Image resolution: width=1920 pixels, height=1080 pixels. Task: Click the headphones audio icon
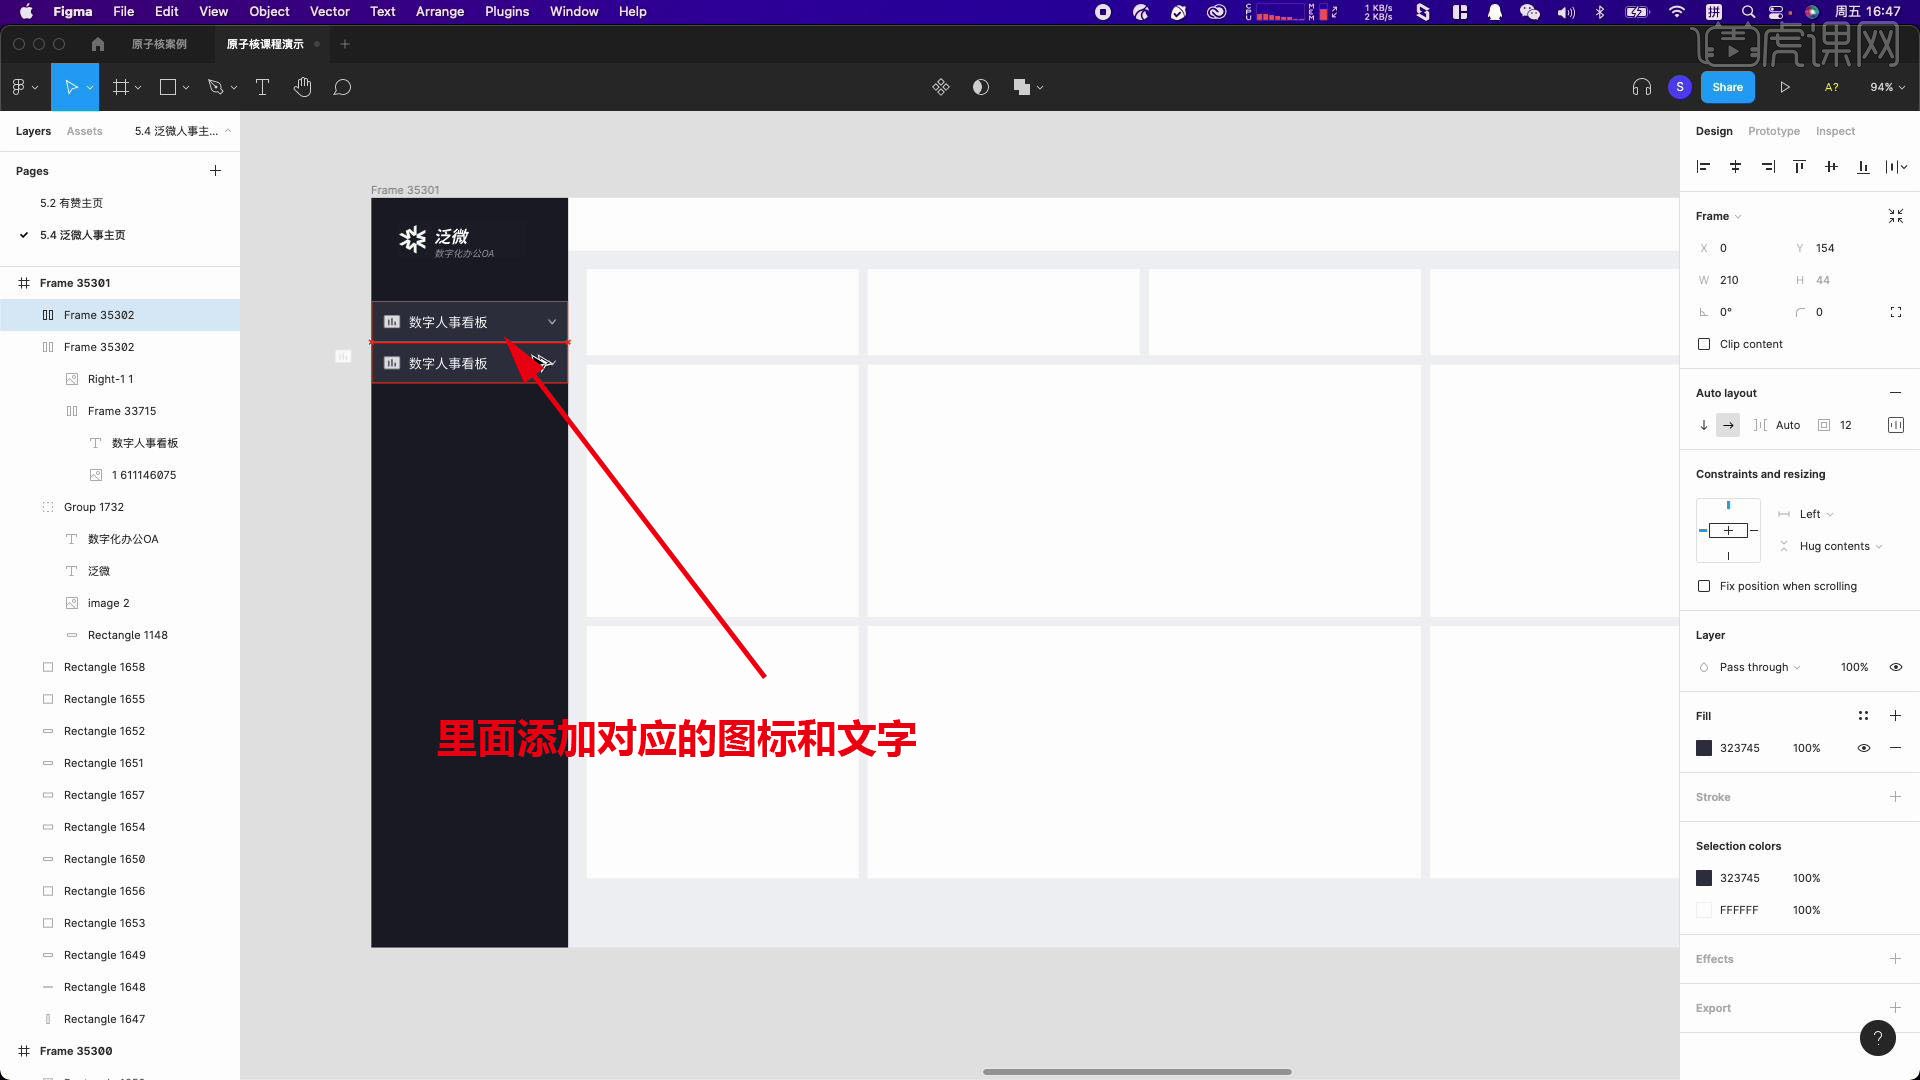coord(1641,87)
